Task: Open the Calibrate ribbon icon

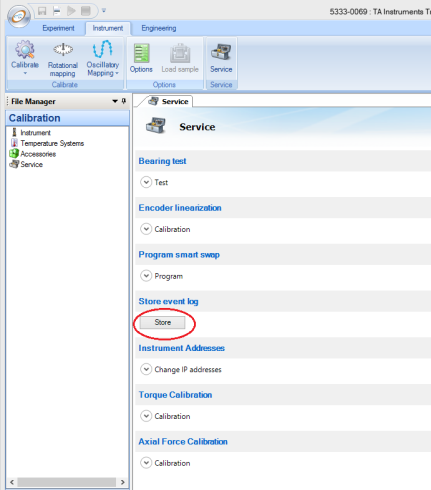Action: pyautogui.click(x=25, y=57)
